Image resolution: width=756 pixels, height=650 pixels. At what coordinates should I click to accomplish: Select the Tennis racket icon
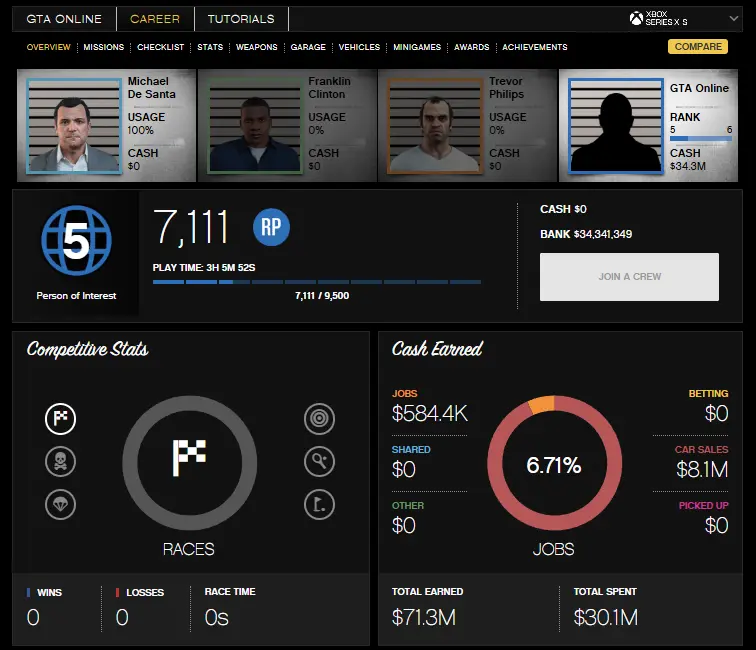[318, 461]
